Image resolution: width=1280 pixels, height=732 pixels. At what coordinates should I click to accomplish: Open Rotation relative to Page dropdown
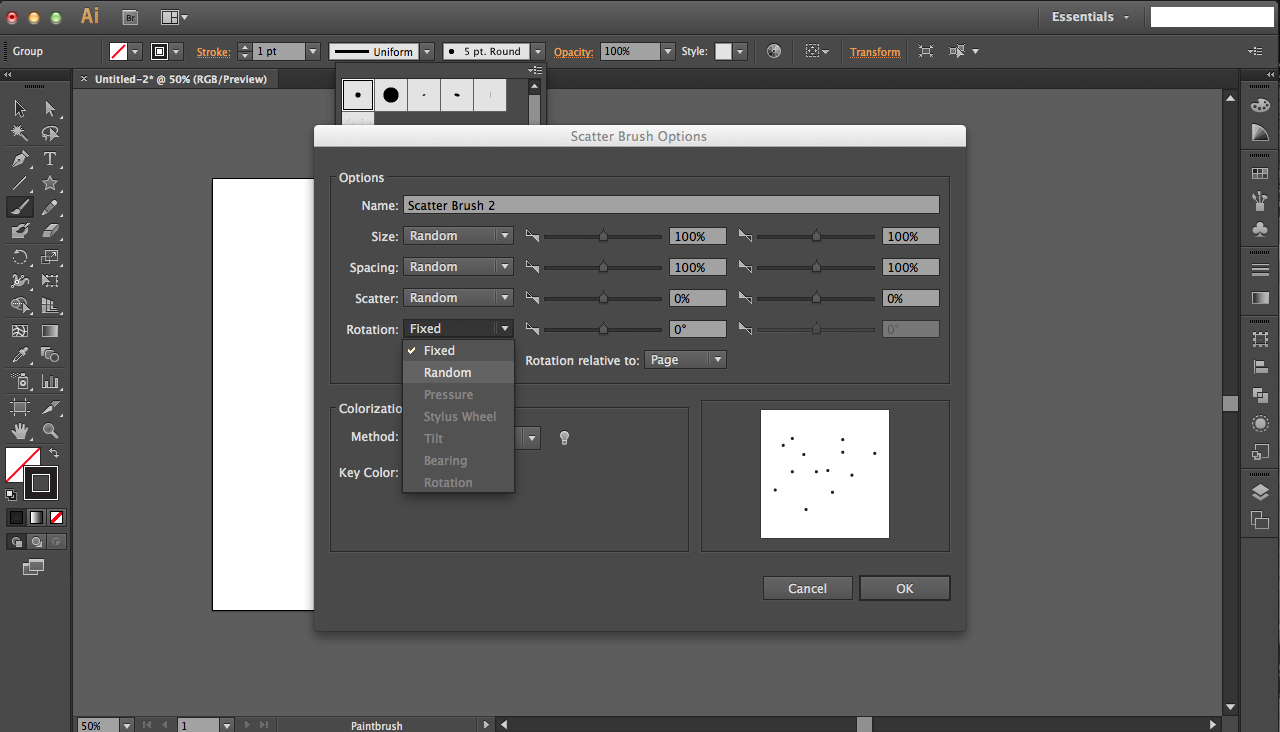pyautogui.click(x=686, y=360)
